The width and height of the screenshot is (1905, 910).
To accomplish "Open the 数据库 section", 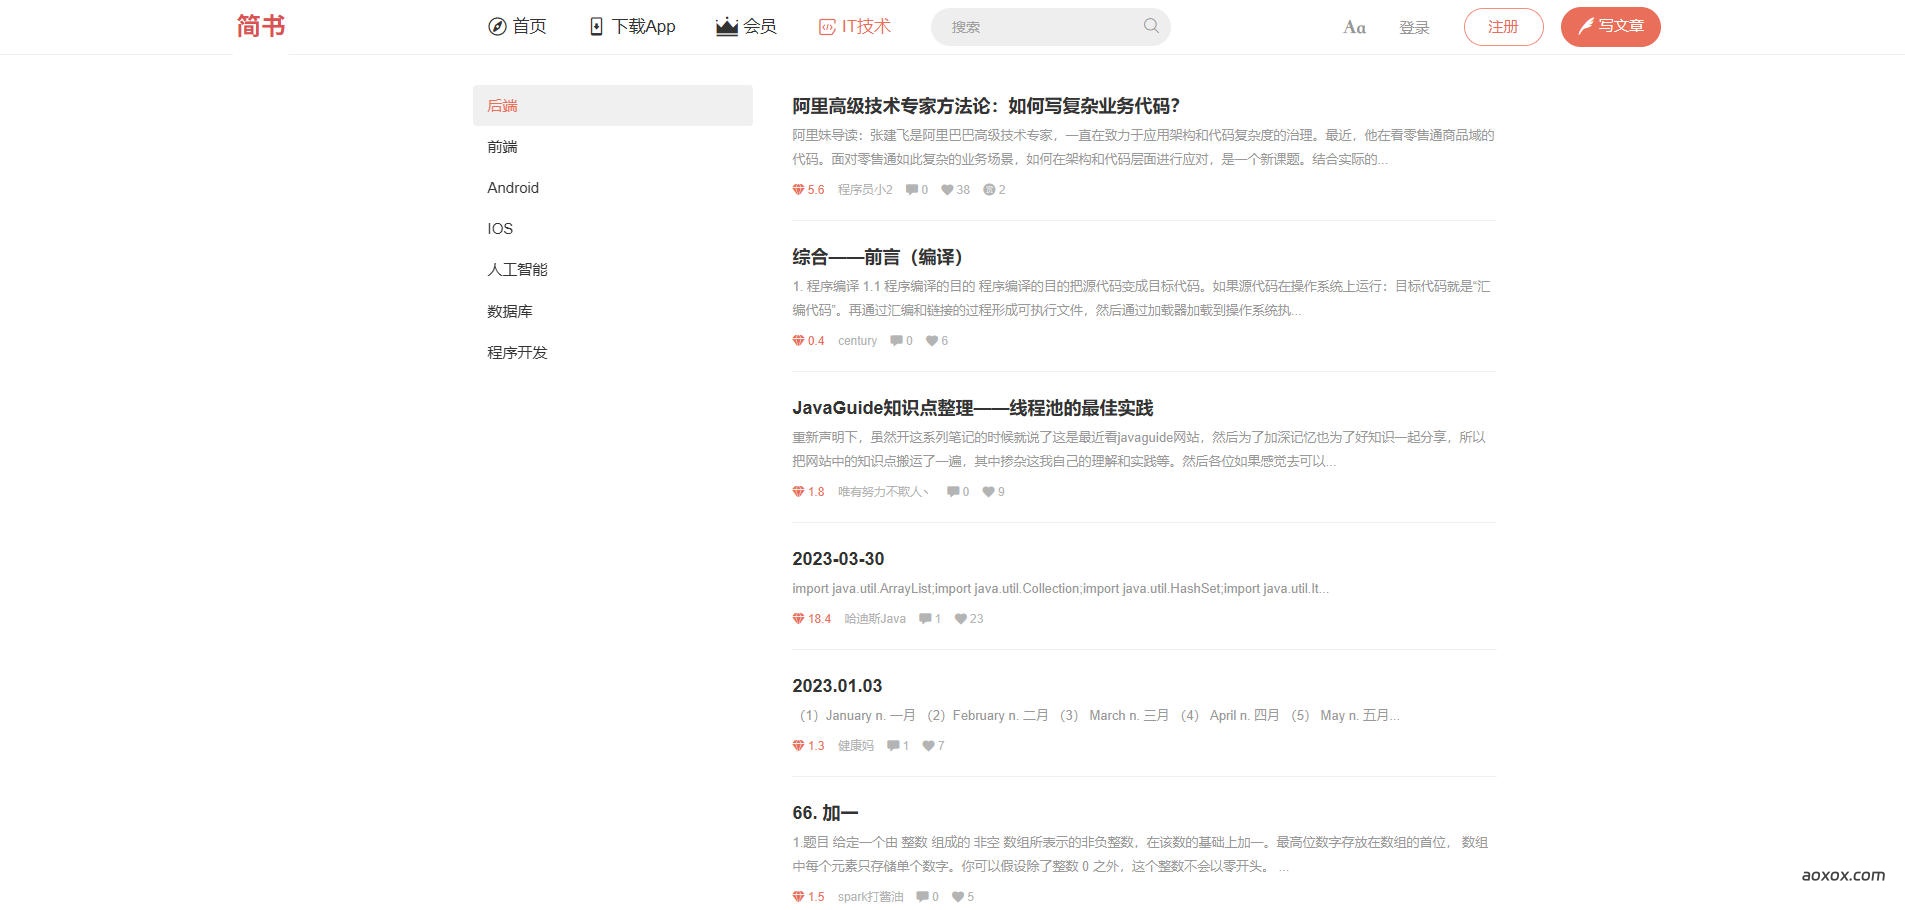I will pos(510,311).
